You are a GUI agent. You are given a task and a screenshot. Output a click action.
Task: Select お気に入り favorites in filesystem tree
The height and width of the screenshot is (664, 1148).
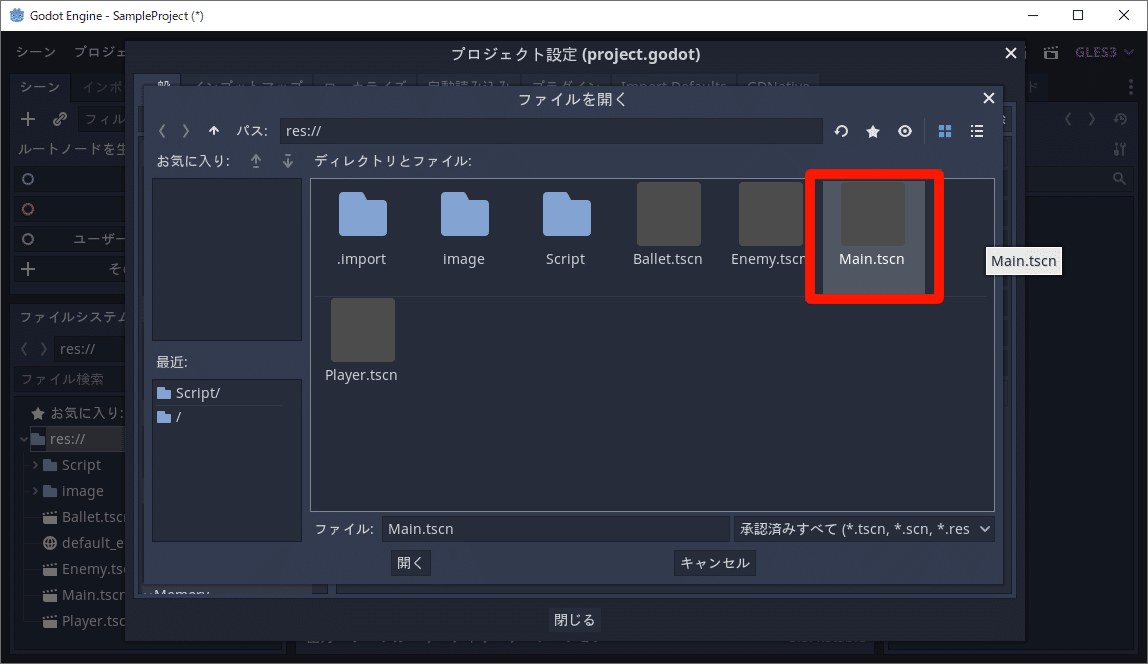78,414
